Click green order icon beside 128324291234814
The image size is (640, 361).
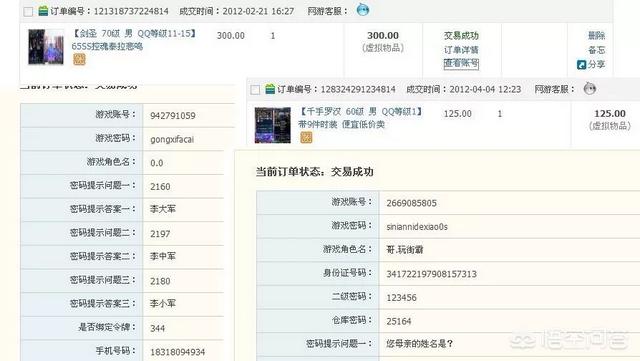pos(270,89)
